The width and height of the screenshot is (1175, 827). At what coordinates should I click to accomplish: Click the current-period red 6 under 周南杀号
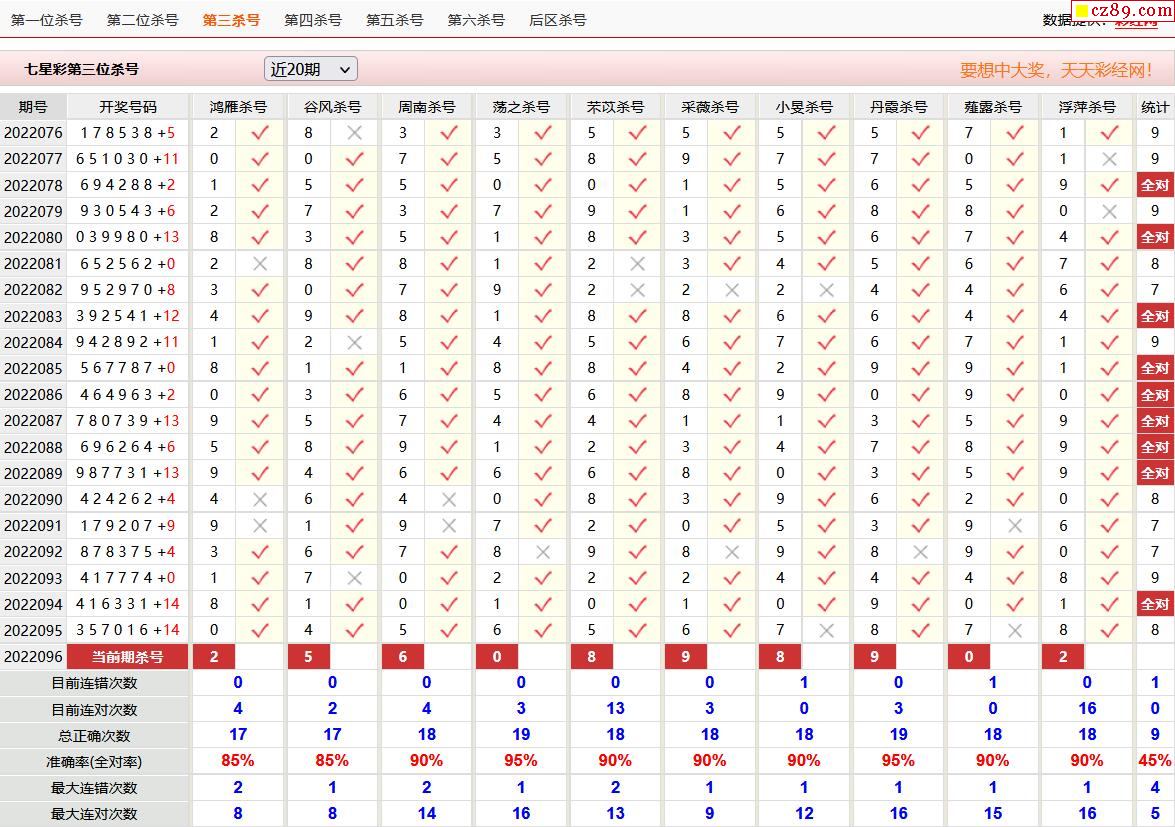[402, 657]
